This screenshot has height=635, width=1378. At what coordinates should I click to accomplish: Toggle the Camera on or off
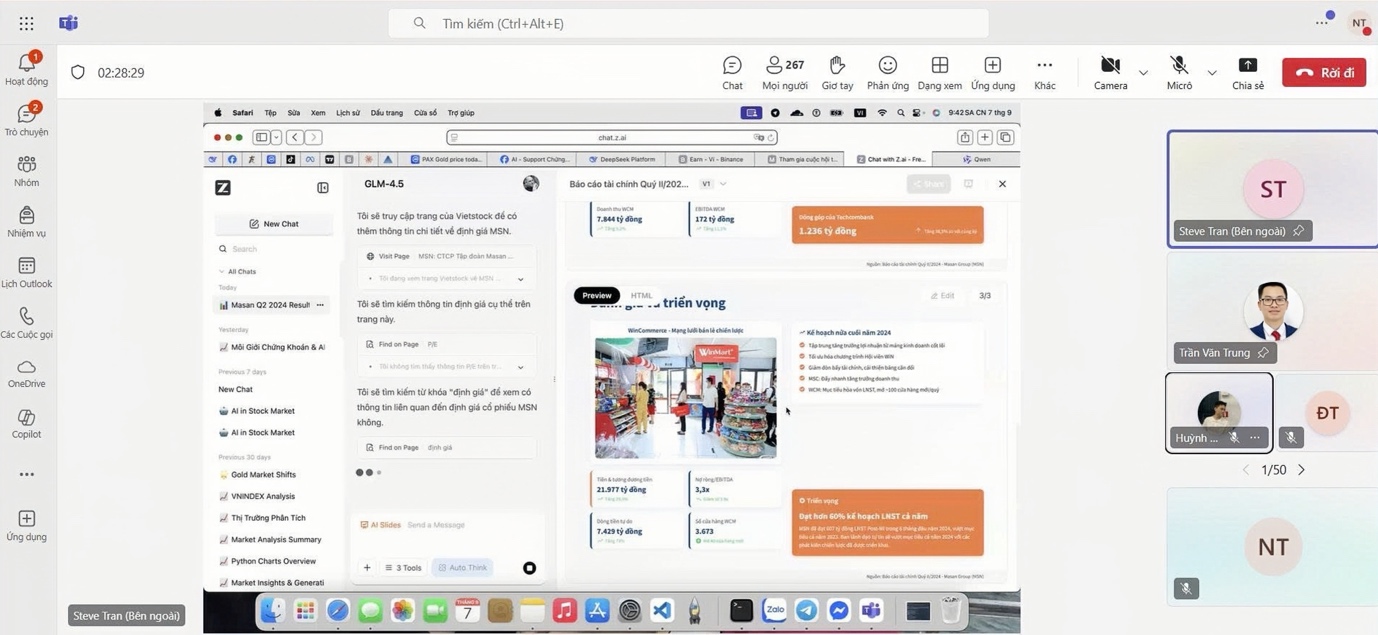point(1110,72)
